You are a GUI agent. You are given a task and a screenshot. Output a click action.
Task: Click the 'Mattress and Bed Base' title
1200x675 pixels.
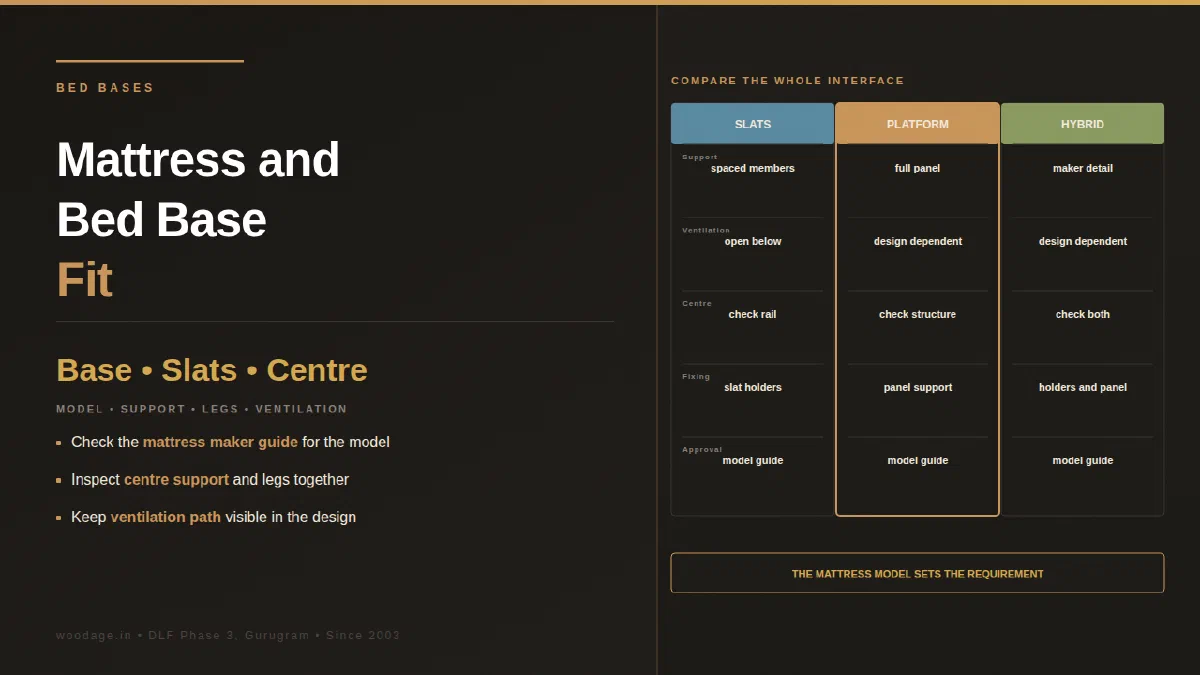click(x=198, y=189)
